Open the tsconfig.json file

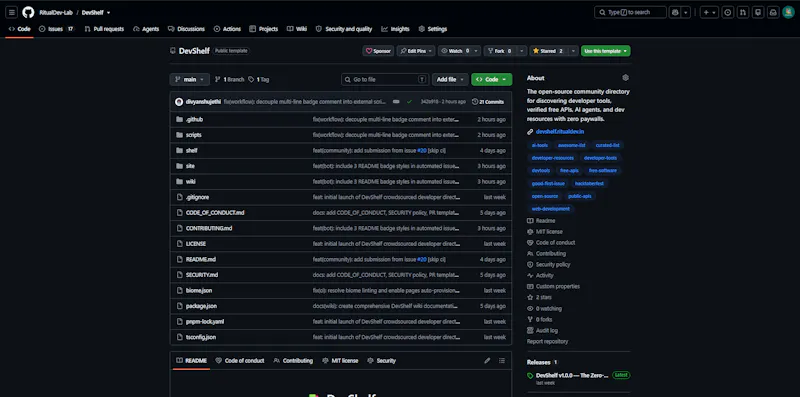coord(201,337)
